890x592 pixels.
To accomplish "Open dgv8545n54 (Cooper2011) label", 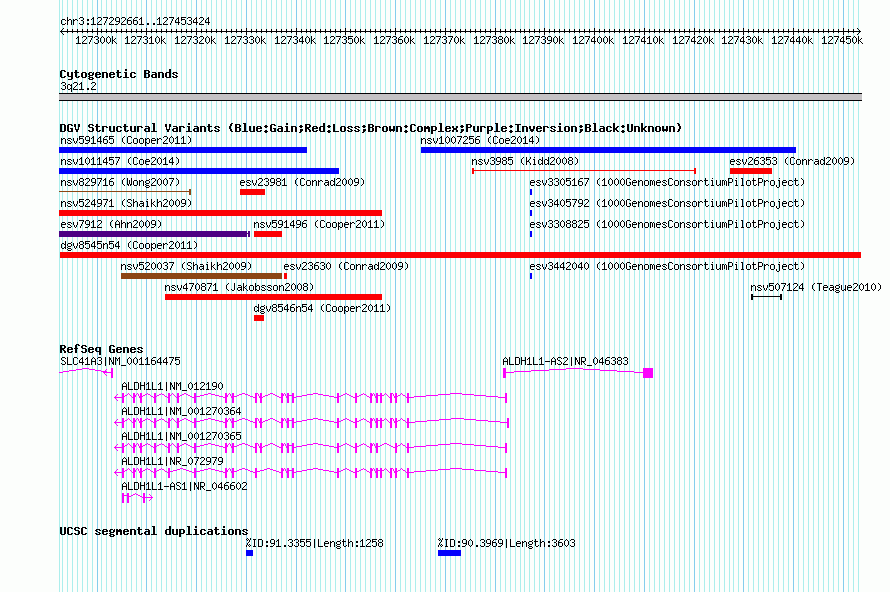I will (x=129, y=245).
